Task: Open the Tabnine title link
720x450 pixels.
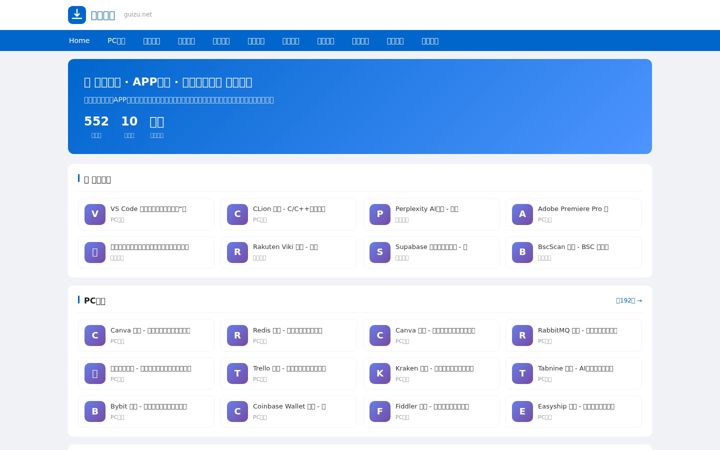Action: tap(575, 368)
